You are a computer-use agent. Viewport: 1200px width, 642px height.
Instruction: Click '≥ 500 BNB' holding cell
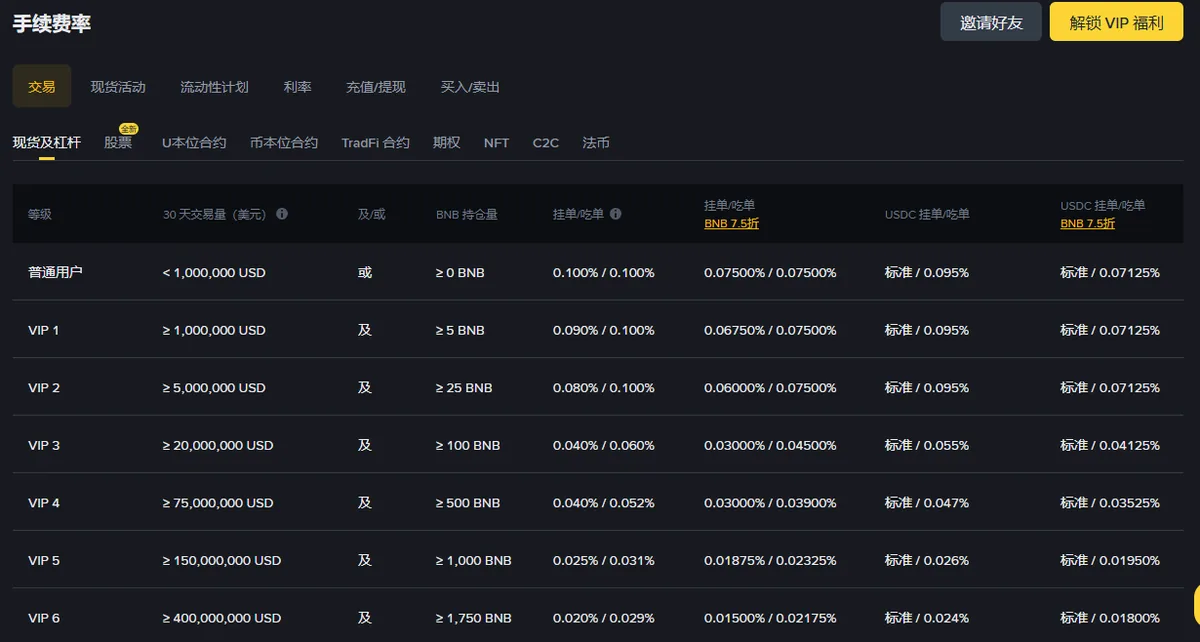click(468, 503)
